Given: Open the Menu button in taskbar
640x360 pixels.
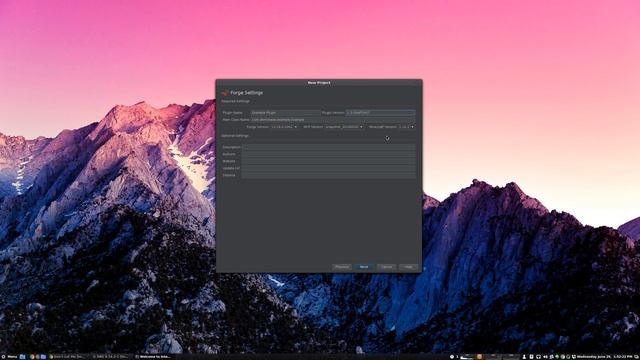Looking at the screenshot, I should click(9, 357).
